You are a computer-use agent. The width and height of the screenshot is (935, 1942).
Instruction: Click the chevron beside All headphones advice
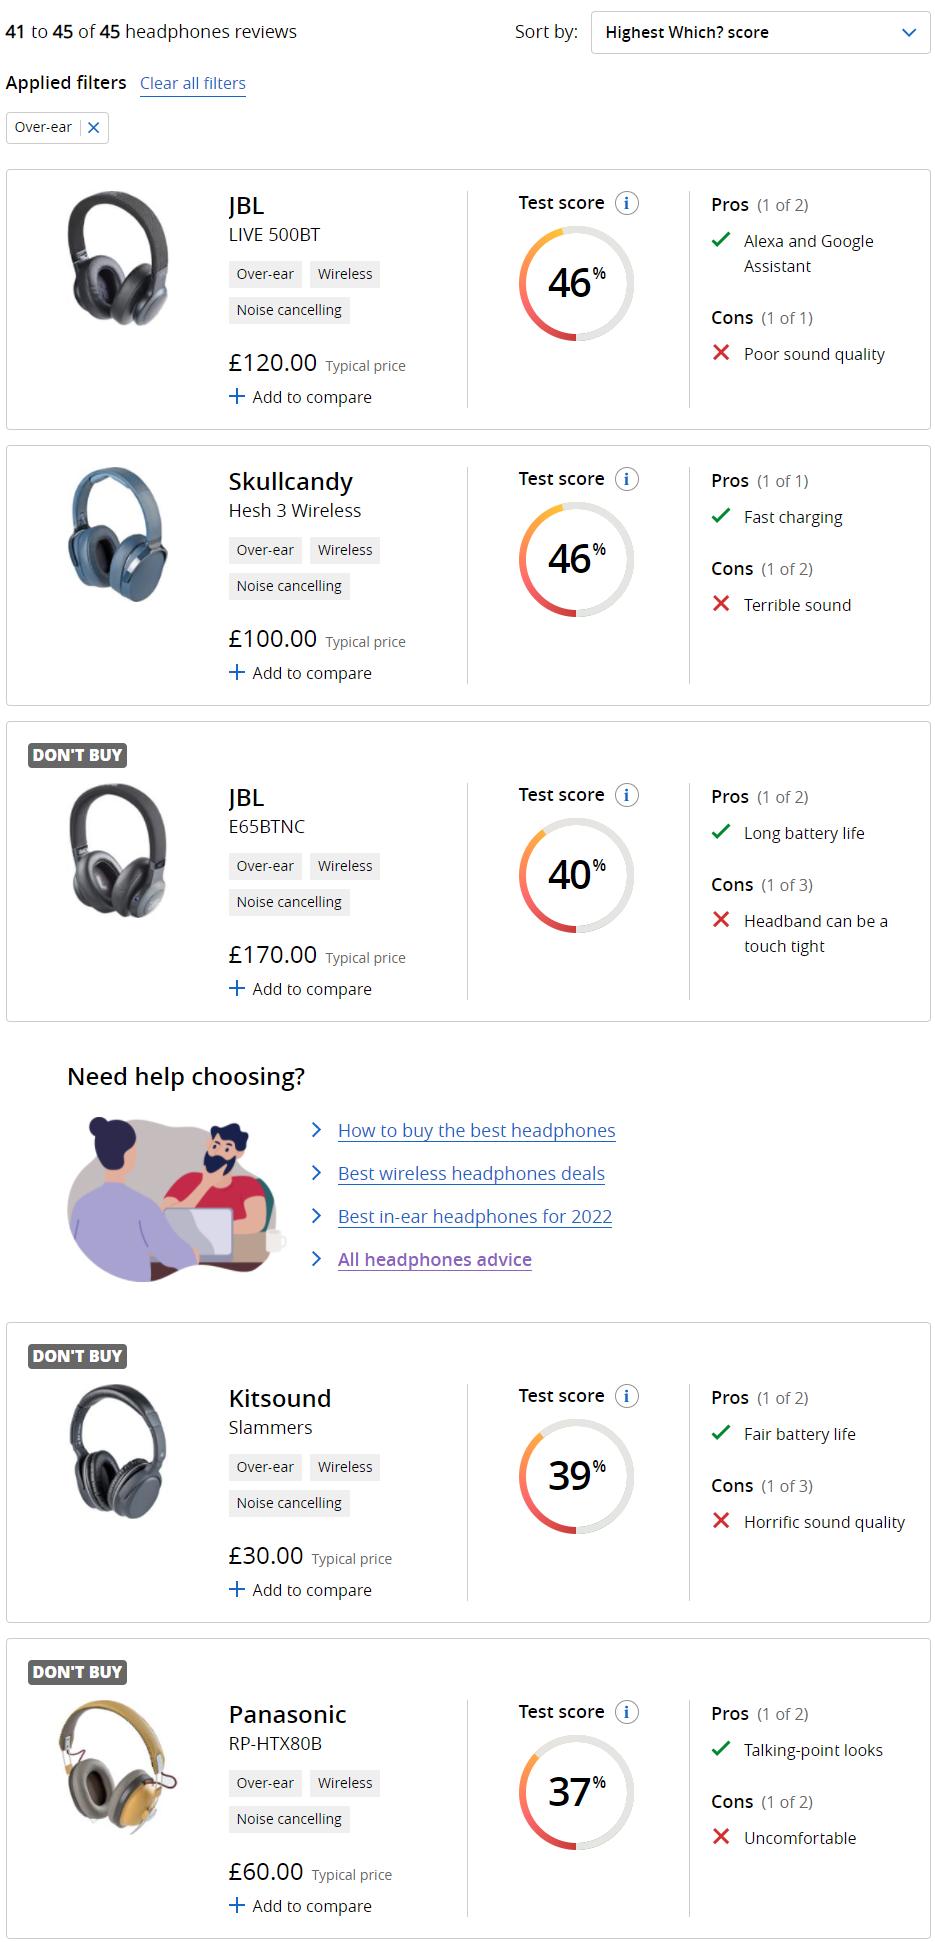[317, 1259]
